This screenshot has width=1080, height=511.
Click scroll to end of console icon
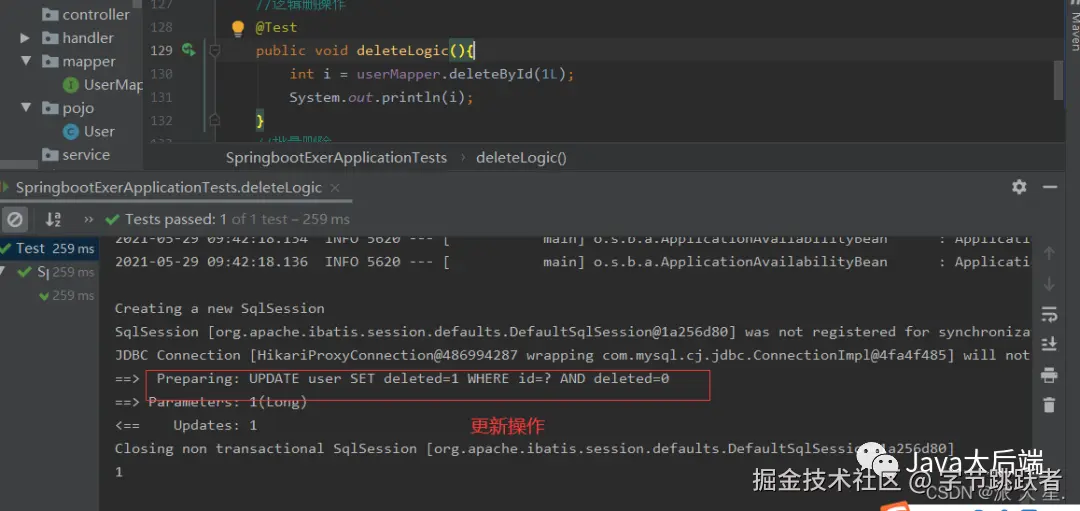click(x=1049, y=344)
